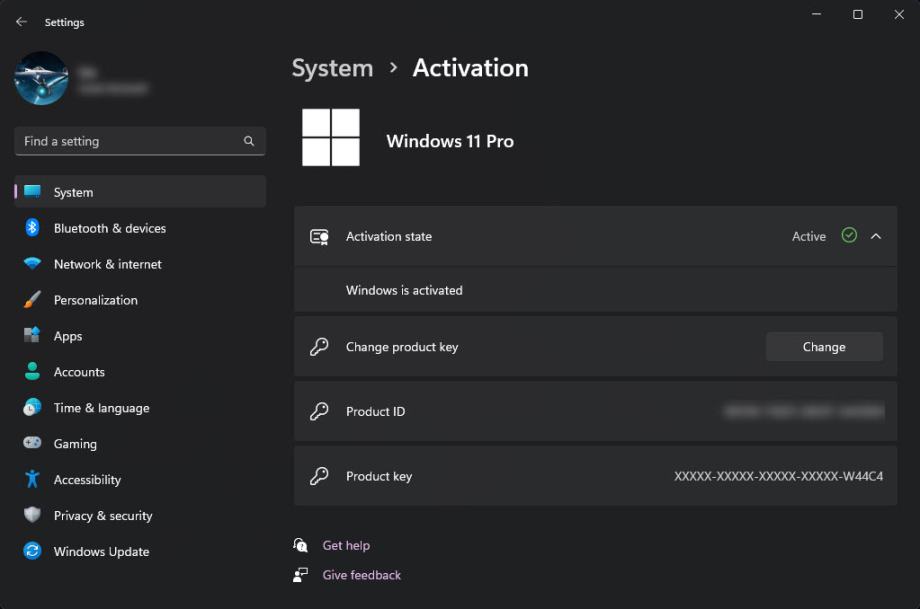
Task: Collapse the Activation state chevron
Action: pyautogui.click(x=876, y=237)
